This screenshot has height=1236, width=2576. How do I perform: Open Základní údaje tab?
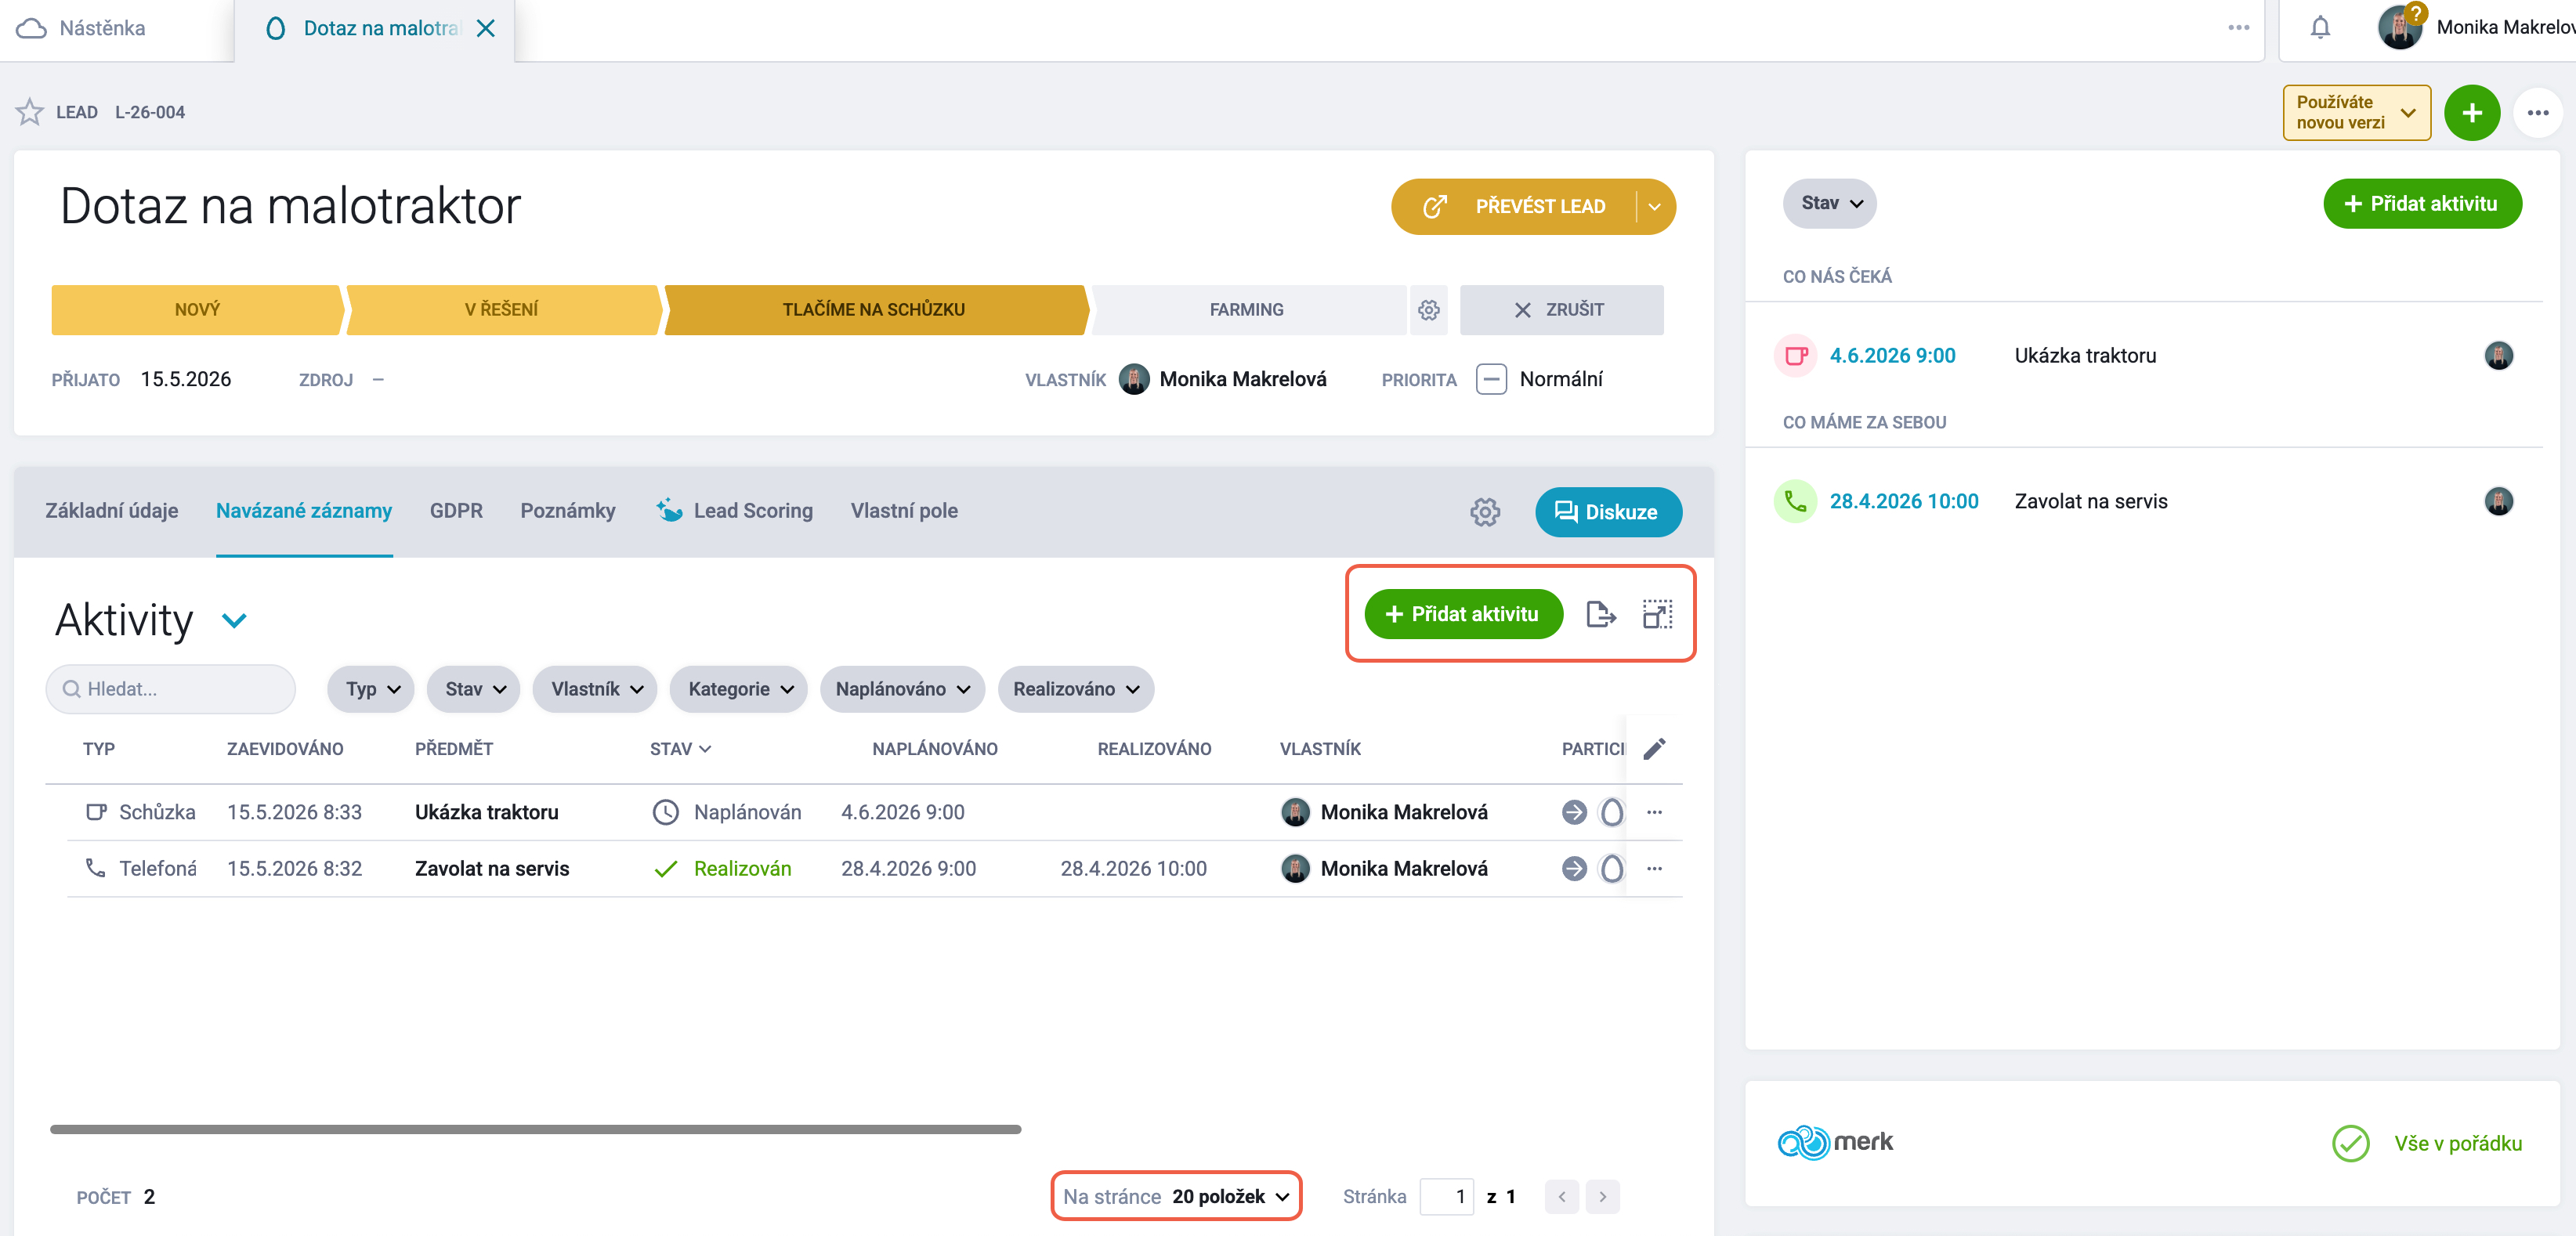pyautogui.click(x=111, y=511)
